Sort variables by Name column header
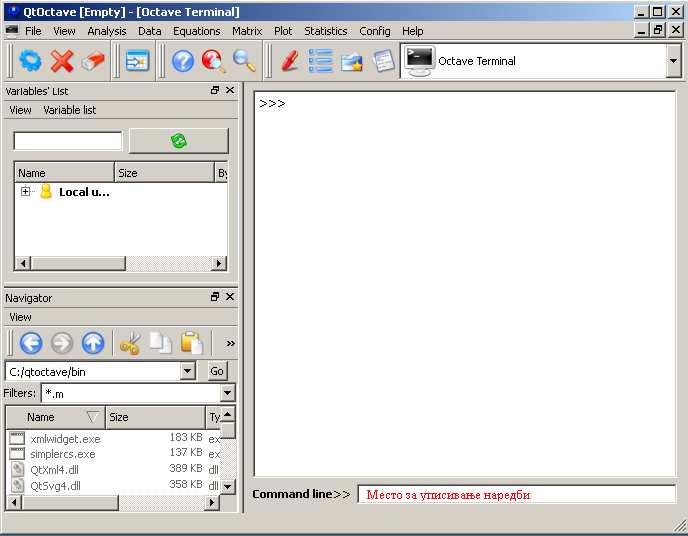The width and height of the screenshot is (688, 536). (64, 173)
